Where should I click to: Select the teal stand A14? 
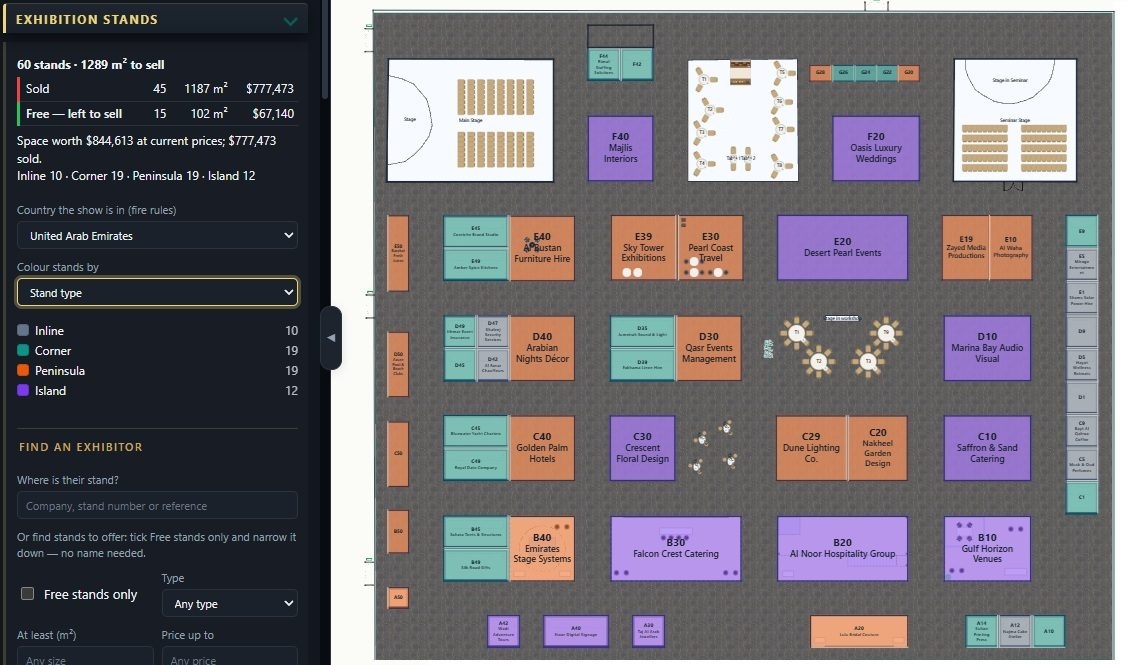(982, 631)
